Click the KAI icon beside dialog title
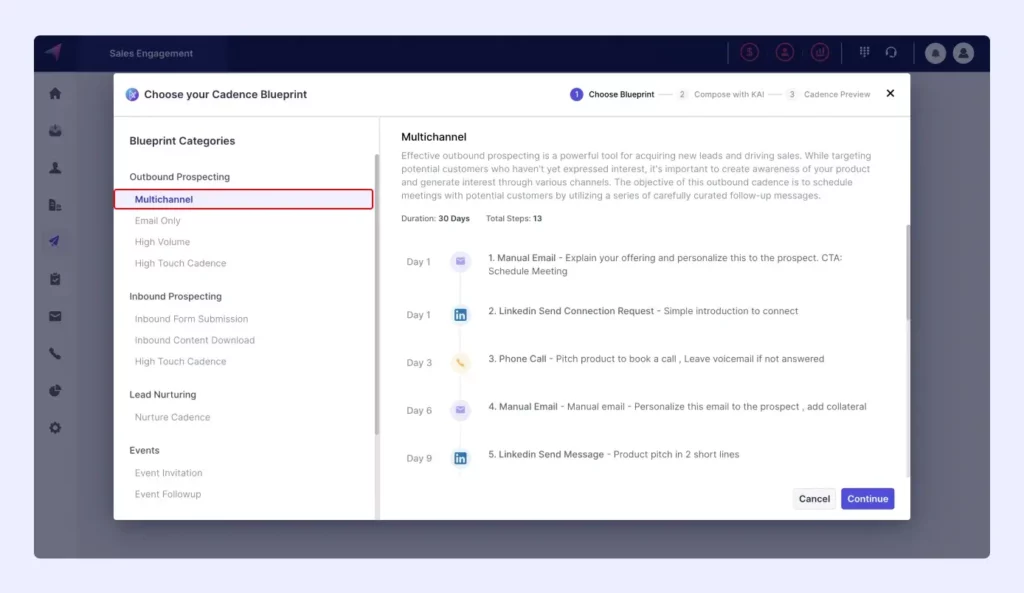Image resolution: width=1024 pixels, height=593 pixels. pos(132,94)
